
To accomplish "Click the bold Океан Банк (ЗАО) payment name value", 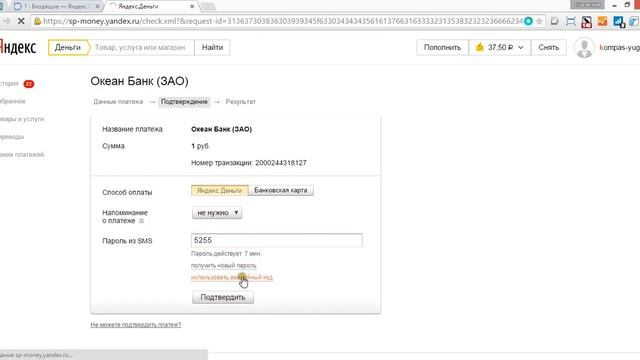I will (x=222, y=129).
